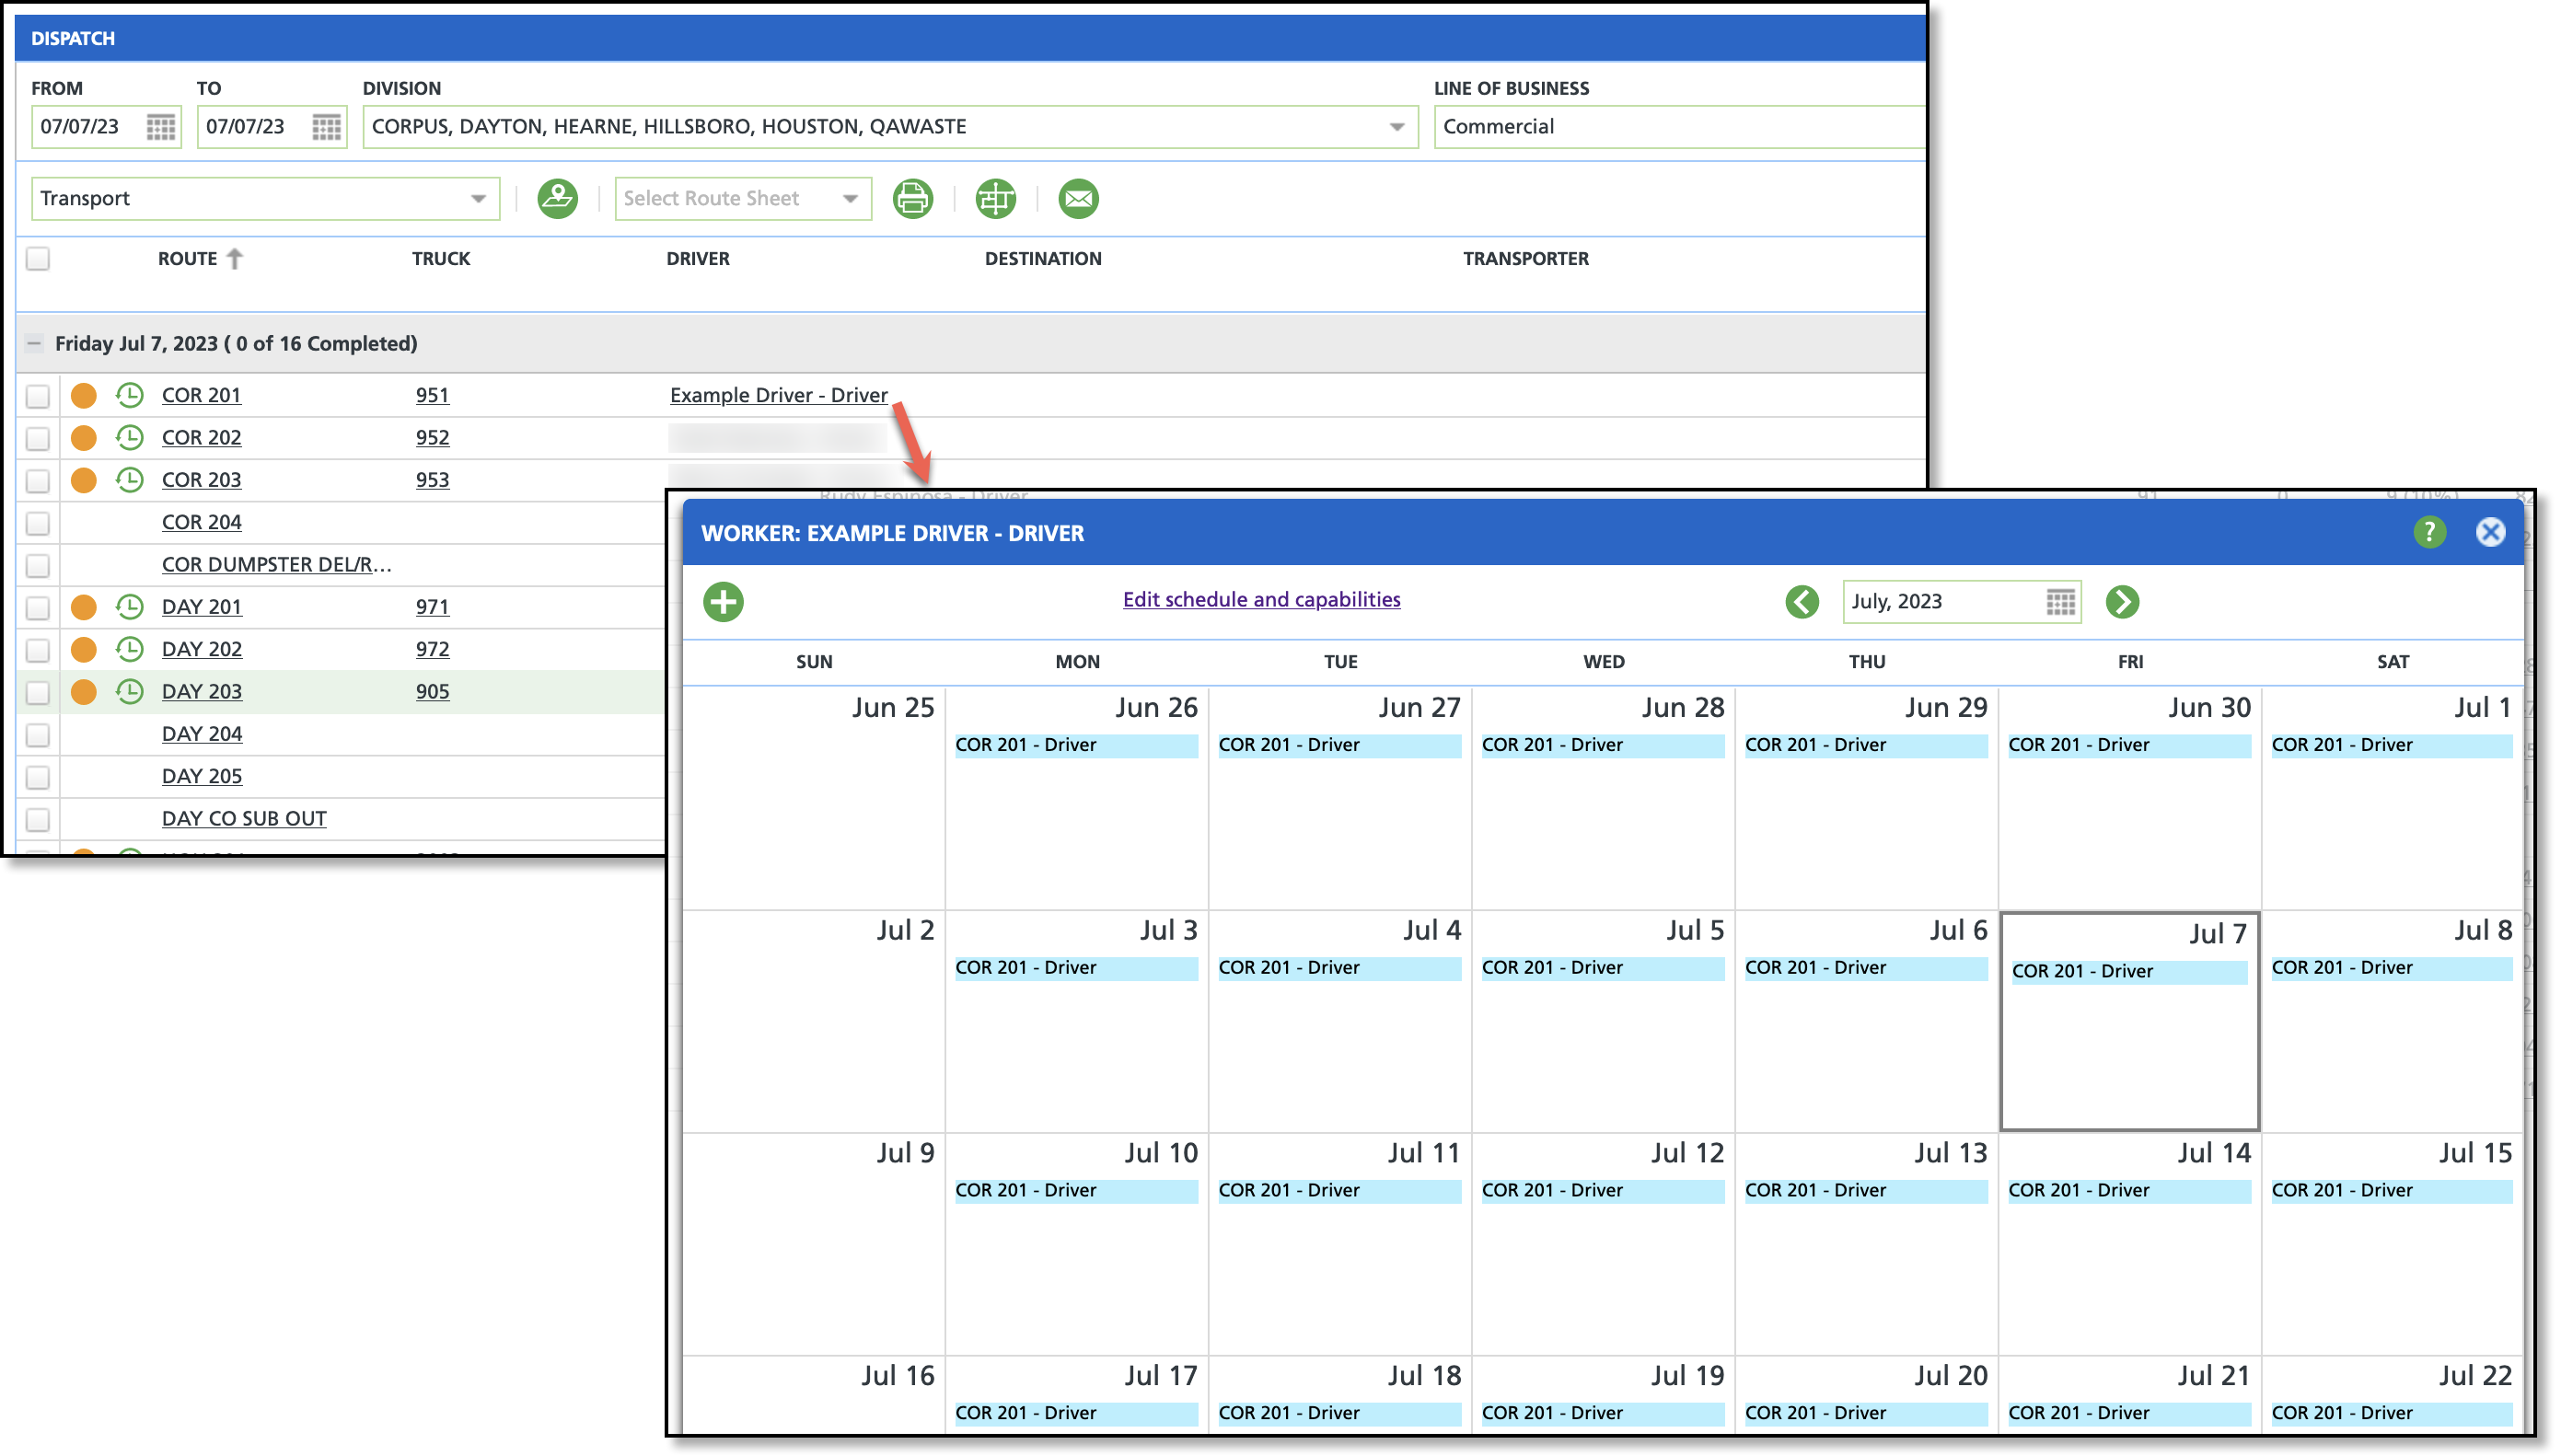Click the DRIVER column header

click(697, 259)
